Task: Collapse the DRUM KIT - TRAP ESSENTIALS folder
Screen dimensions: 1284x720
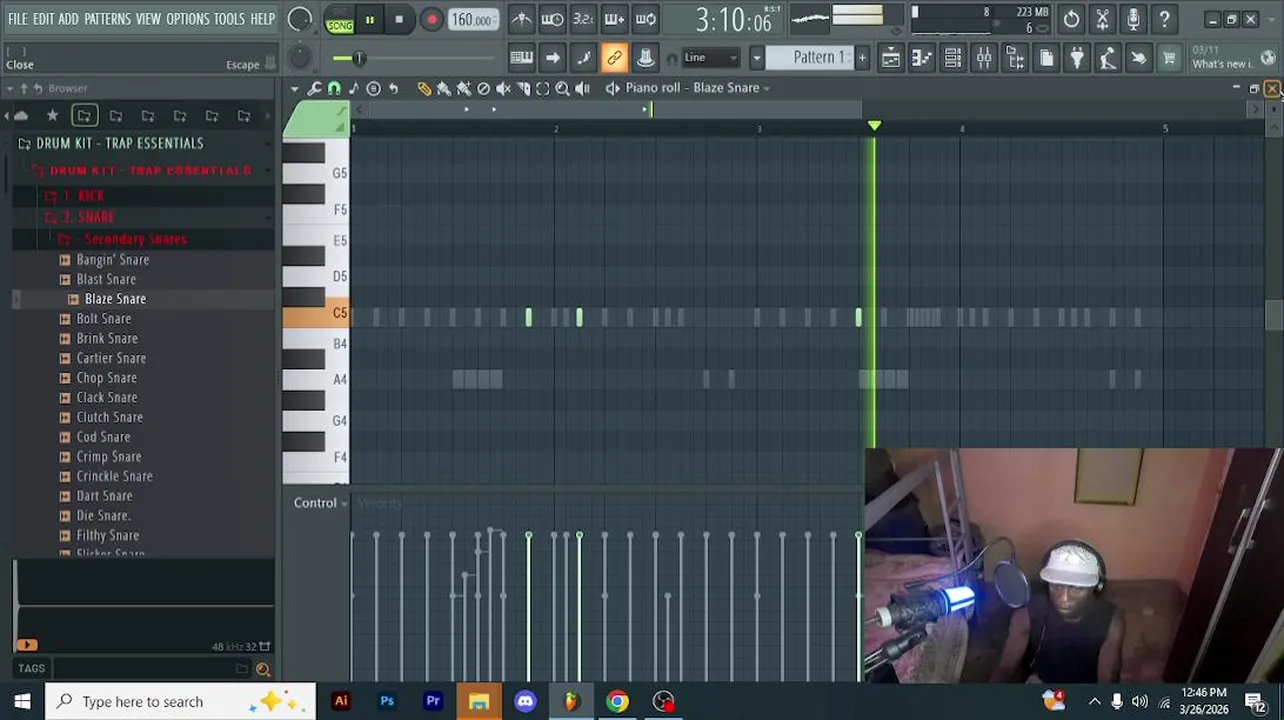Action: click(x=118, y=143)
